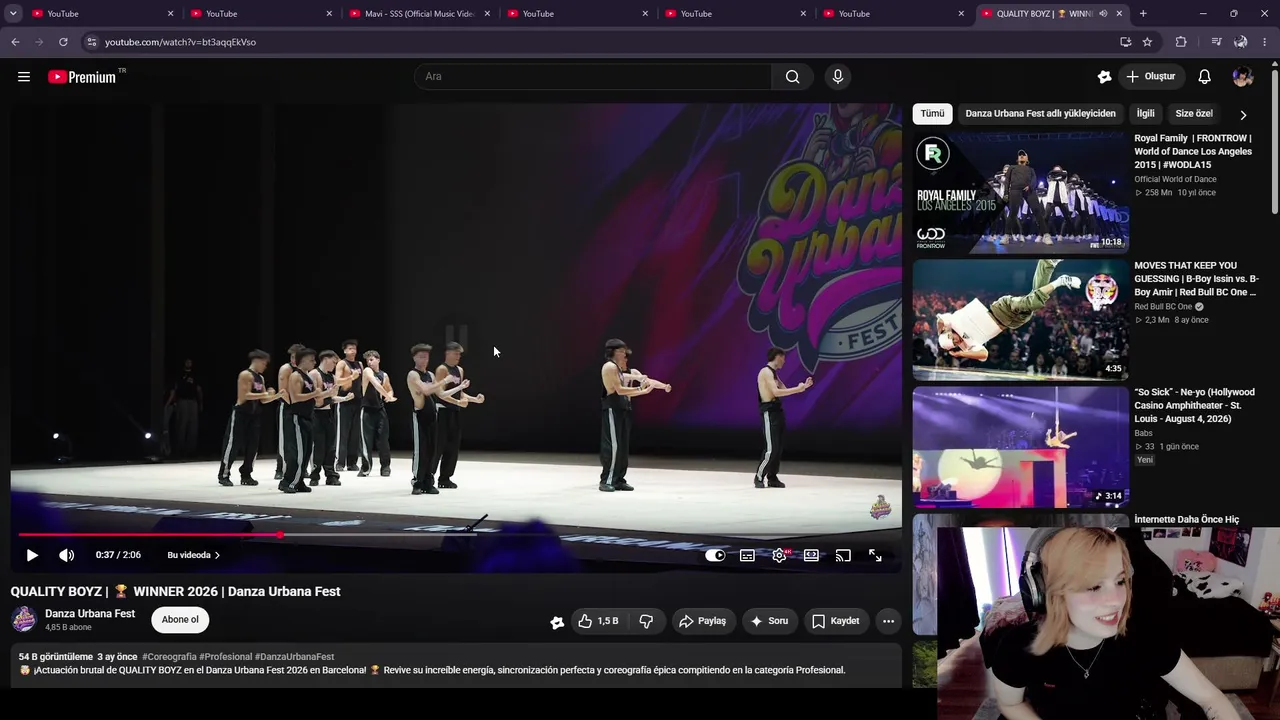The height and width of the screenshot is (720, 1280).
Task: Share the video via Paylaş
Action: pyautogui.click(x=703, y=621)
